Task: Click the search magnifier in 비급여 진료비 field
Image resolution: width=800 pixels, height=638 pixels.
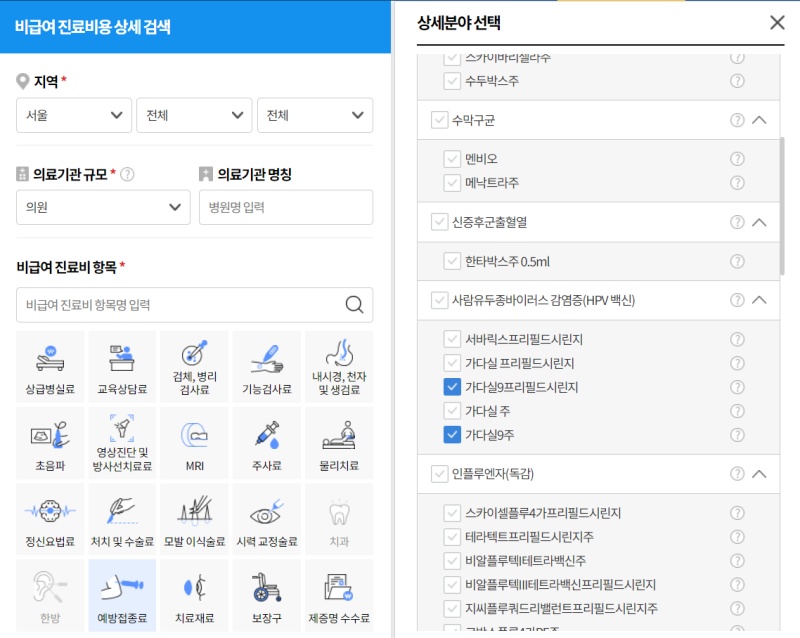Action: click(354, 305)
